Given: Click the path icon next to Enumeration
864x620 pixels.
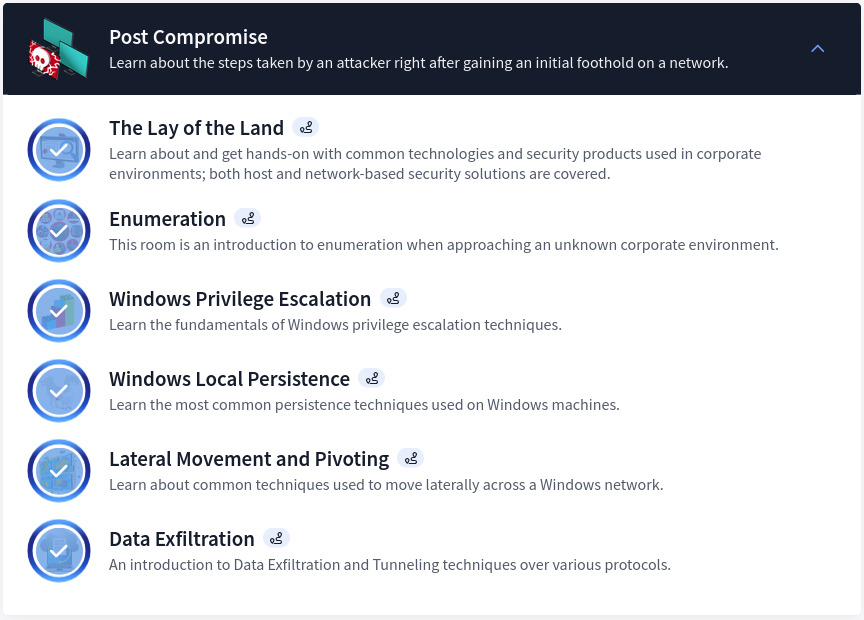Looking at the screenshot, I should coord(248,218).
